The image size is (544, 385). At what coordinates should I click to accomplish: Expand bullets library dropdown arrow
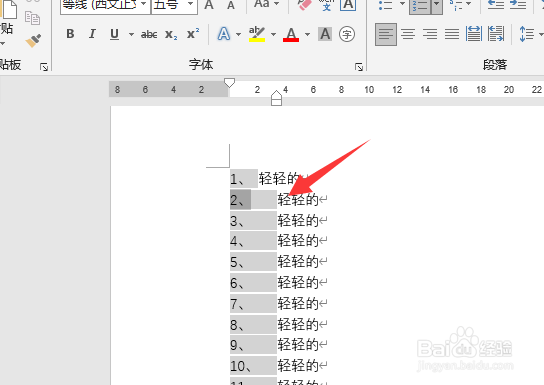pyautogui.click(x=402, y=4)
